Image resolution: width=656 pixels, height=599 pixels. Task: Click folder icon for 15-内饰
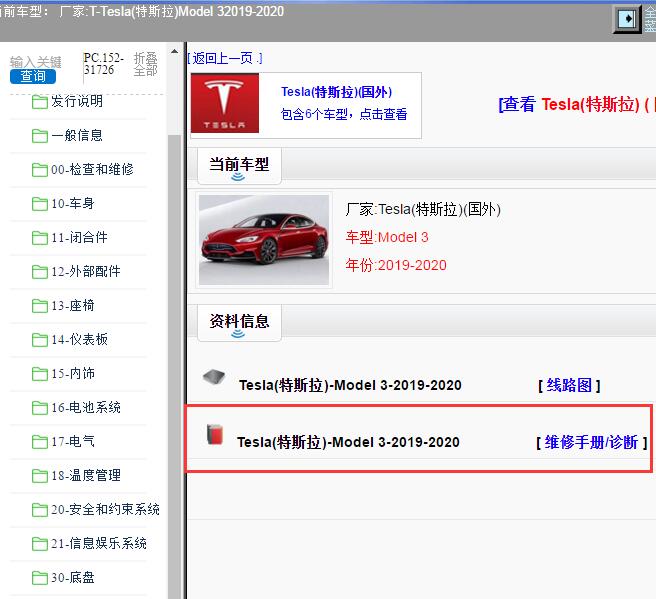(x=40, y=374)
